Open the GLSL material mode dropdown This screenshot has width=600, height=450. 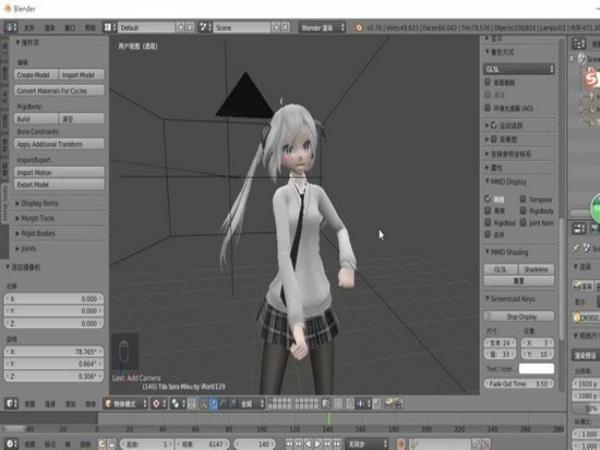pos(519,69)
